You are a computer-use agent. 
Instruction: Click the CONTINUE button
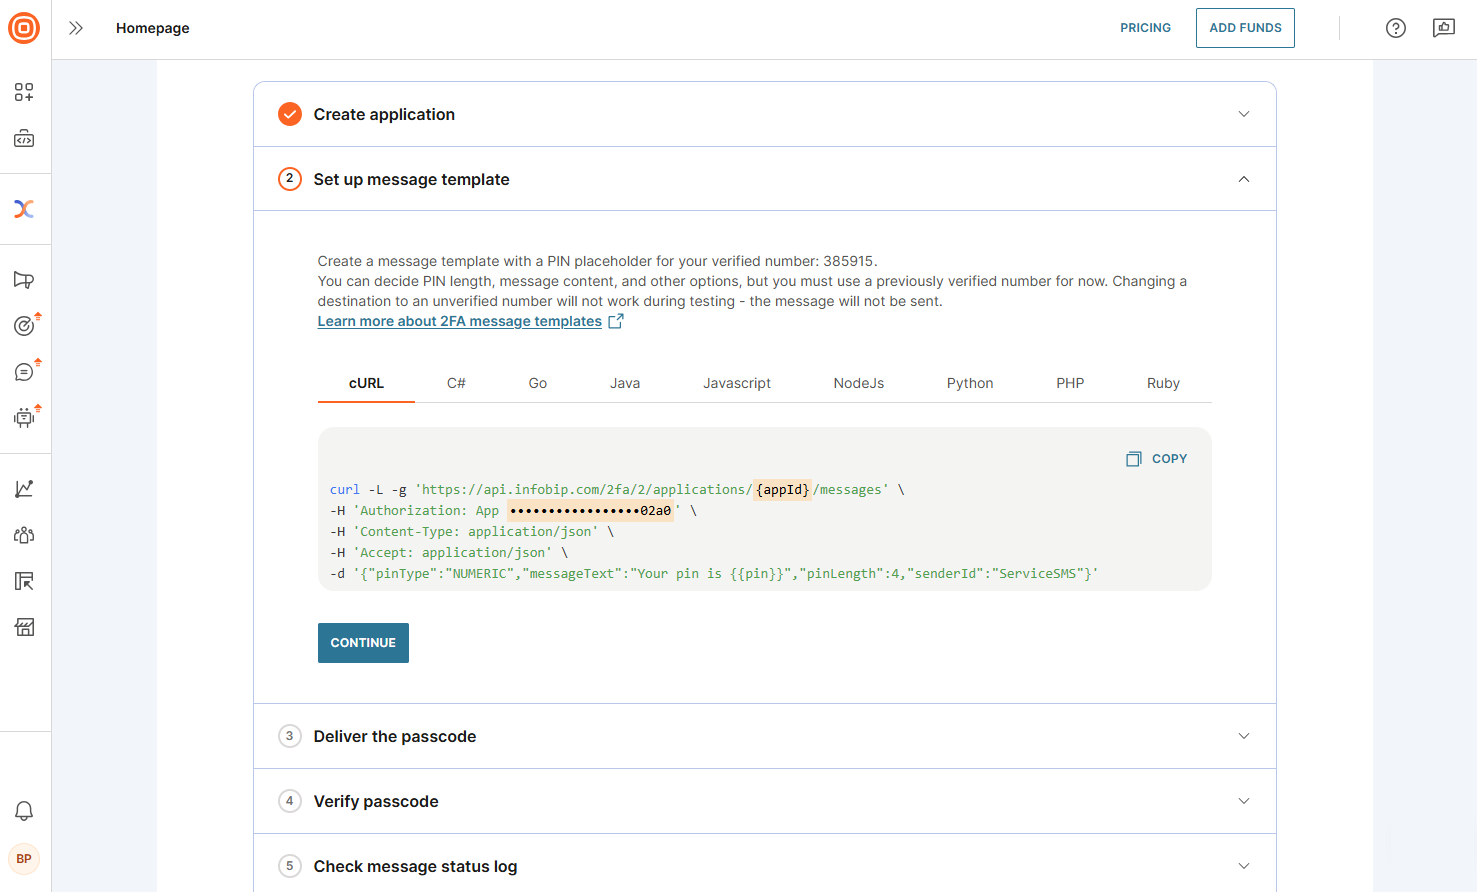(x=363, y=643)
